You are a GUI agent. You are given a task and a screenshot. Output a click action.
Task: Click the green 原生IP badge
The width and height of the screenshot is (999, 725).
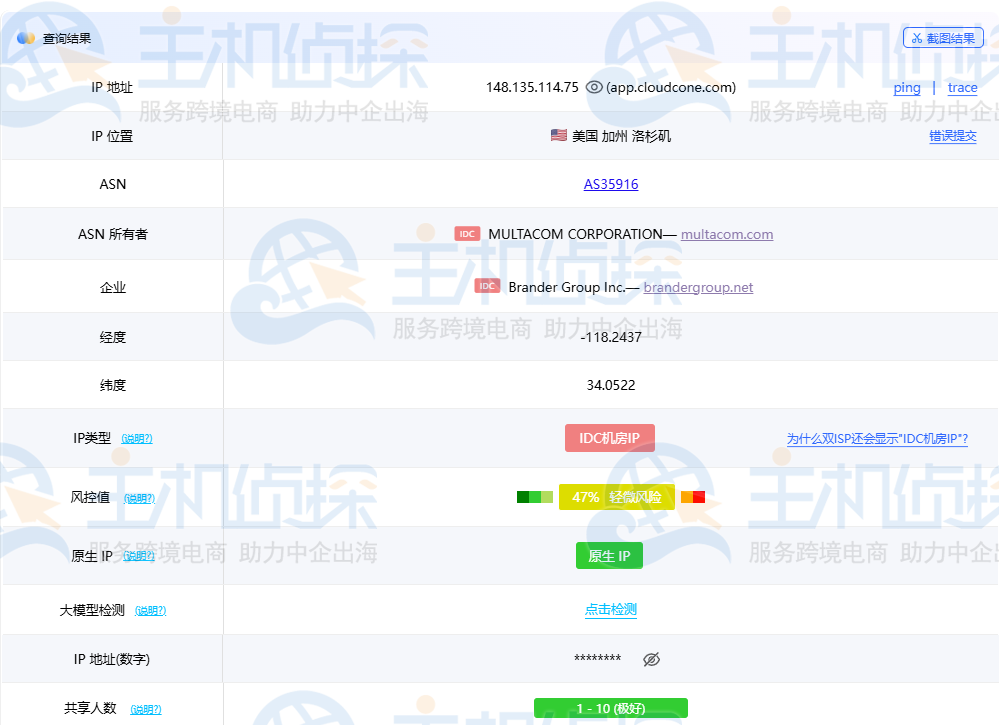pyautogui.click(x=609, y=555)
